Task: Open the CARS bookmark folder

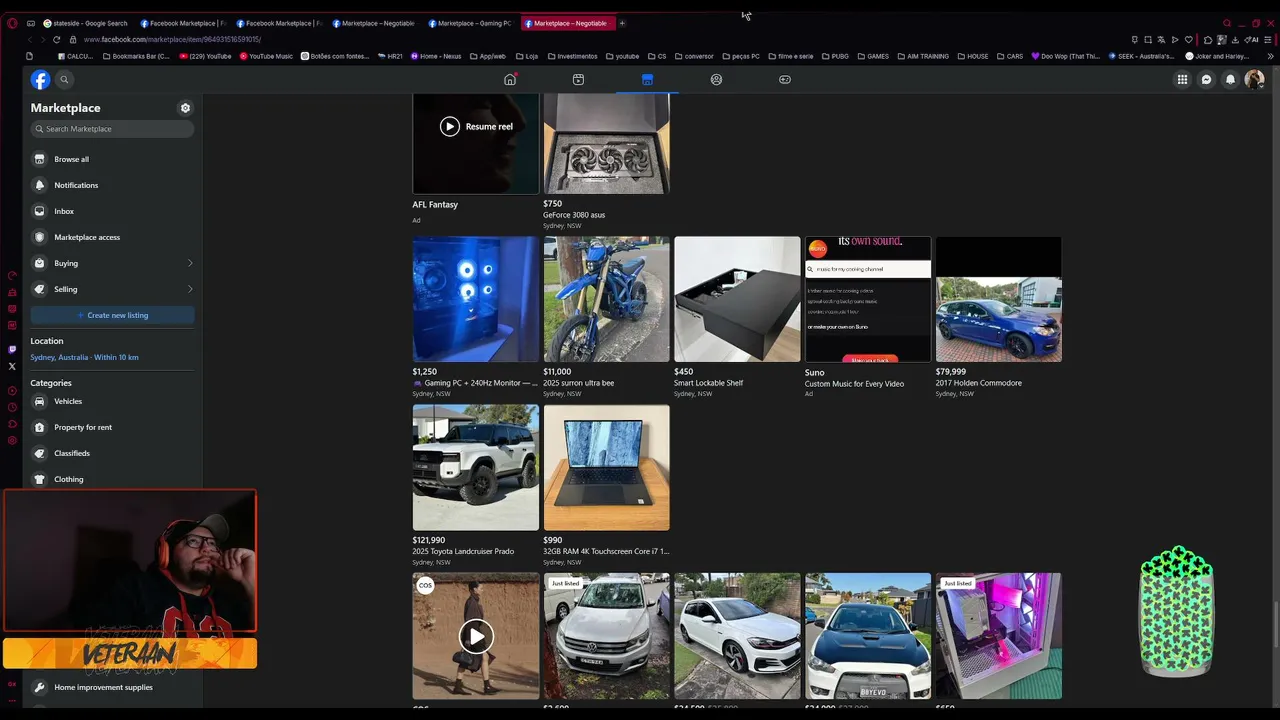Action: pos(1010,56)
